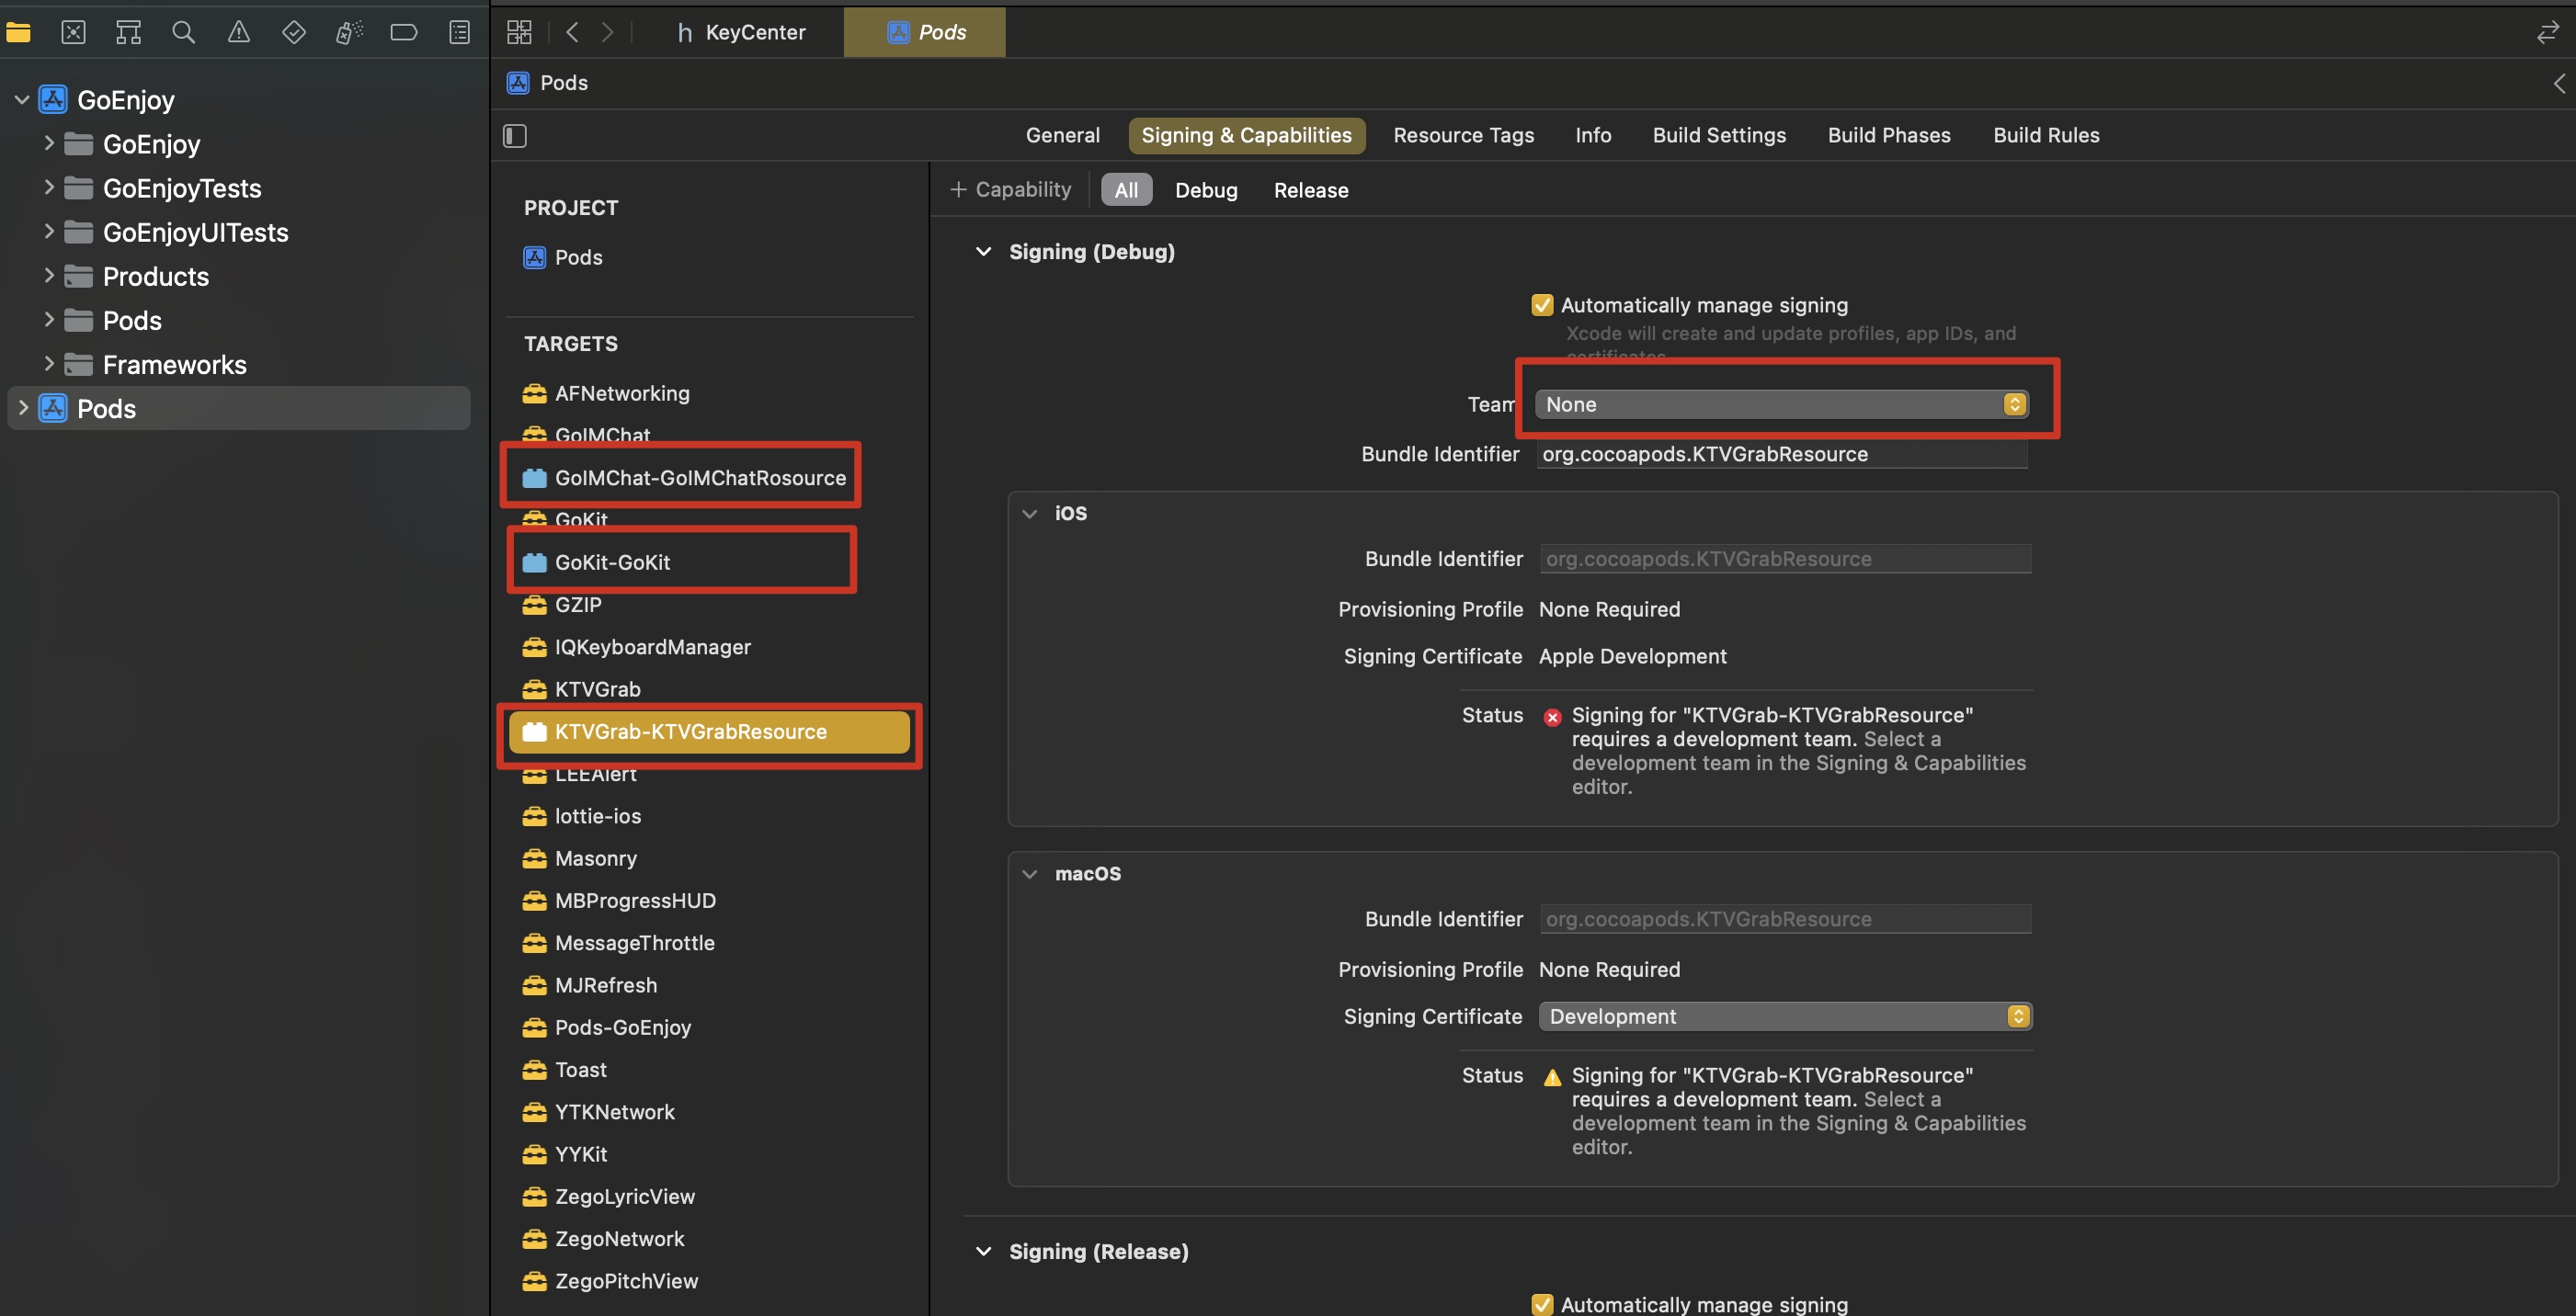Image resolution: width=2576 pixels, height=1316 pixels.
Task: Go back with the left arrow
Action: tap(572, 32)
